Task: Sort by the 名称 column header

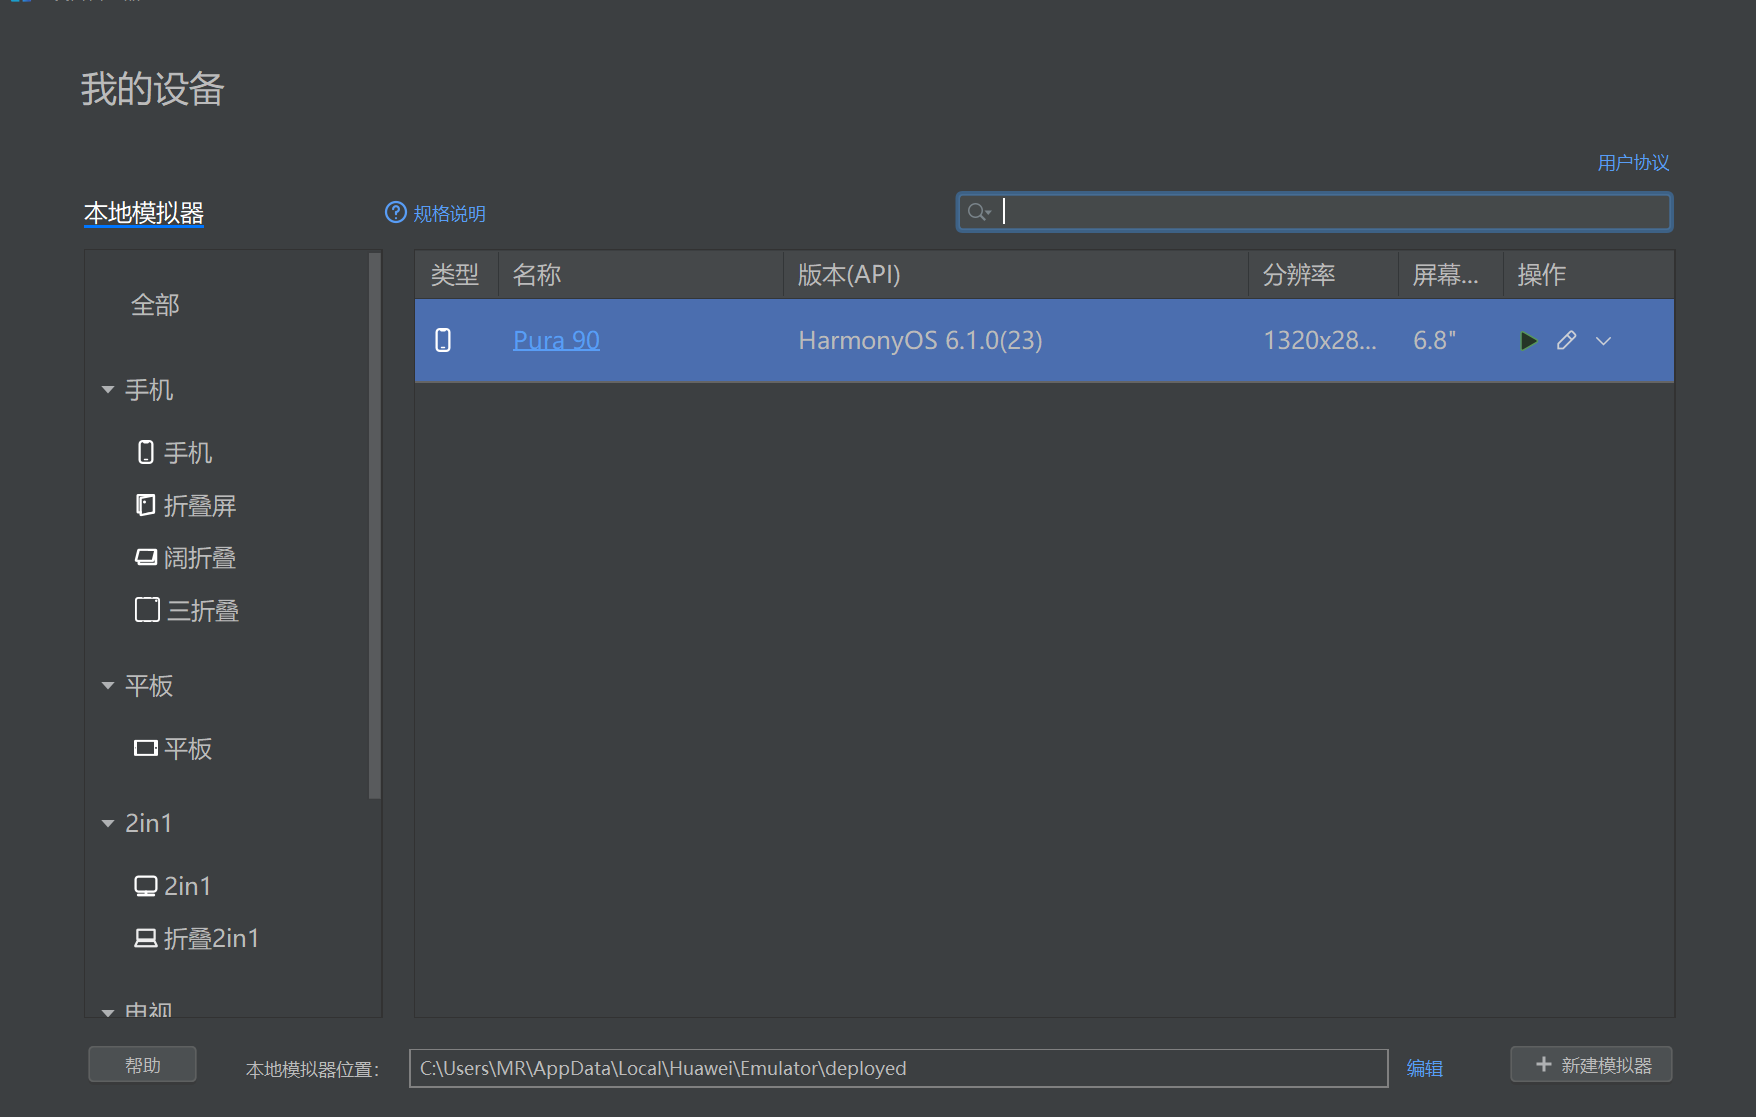Action: click(x=640, y=275)
